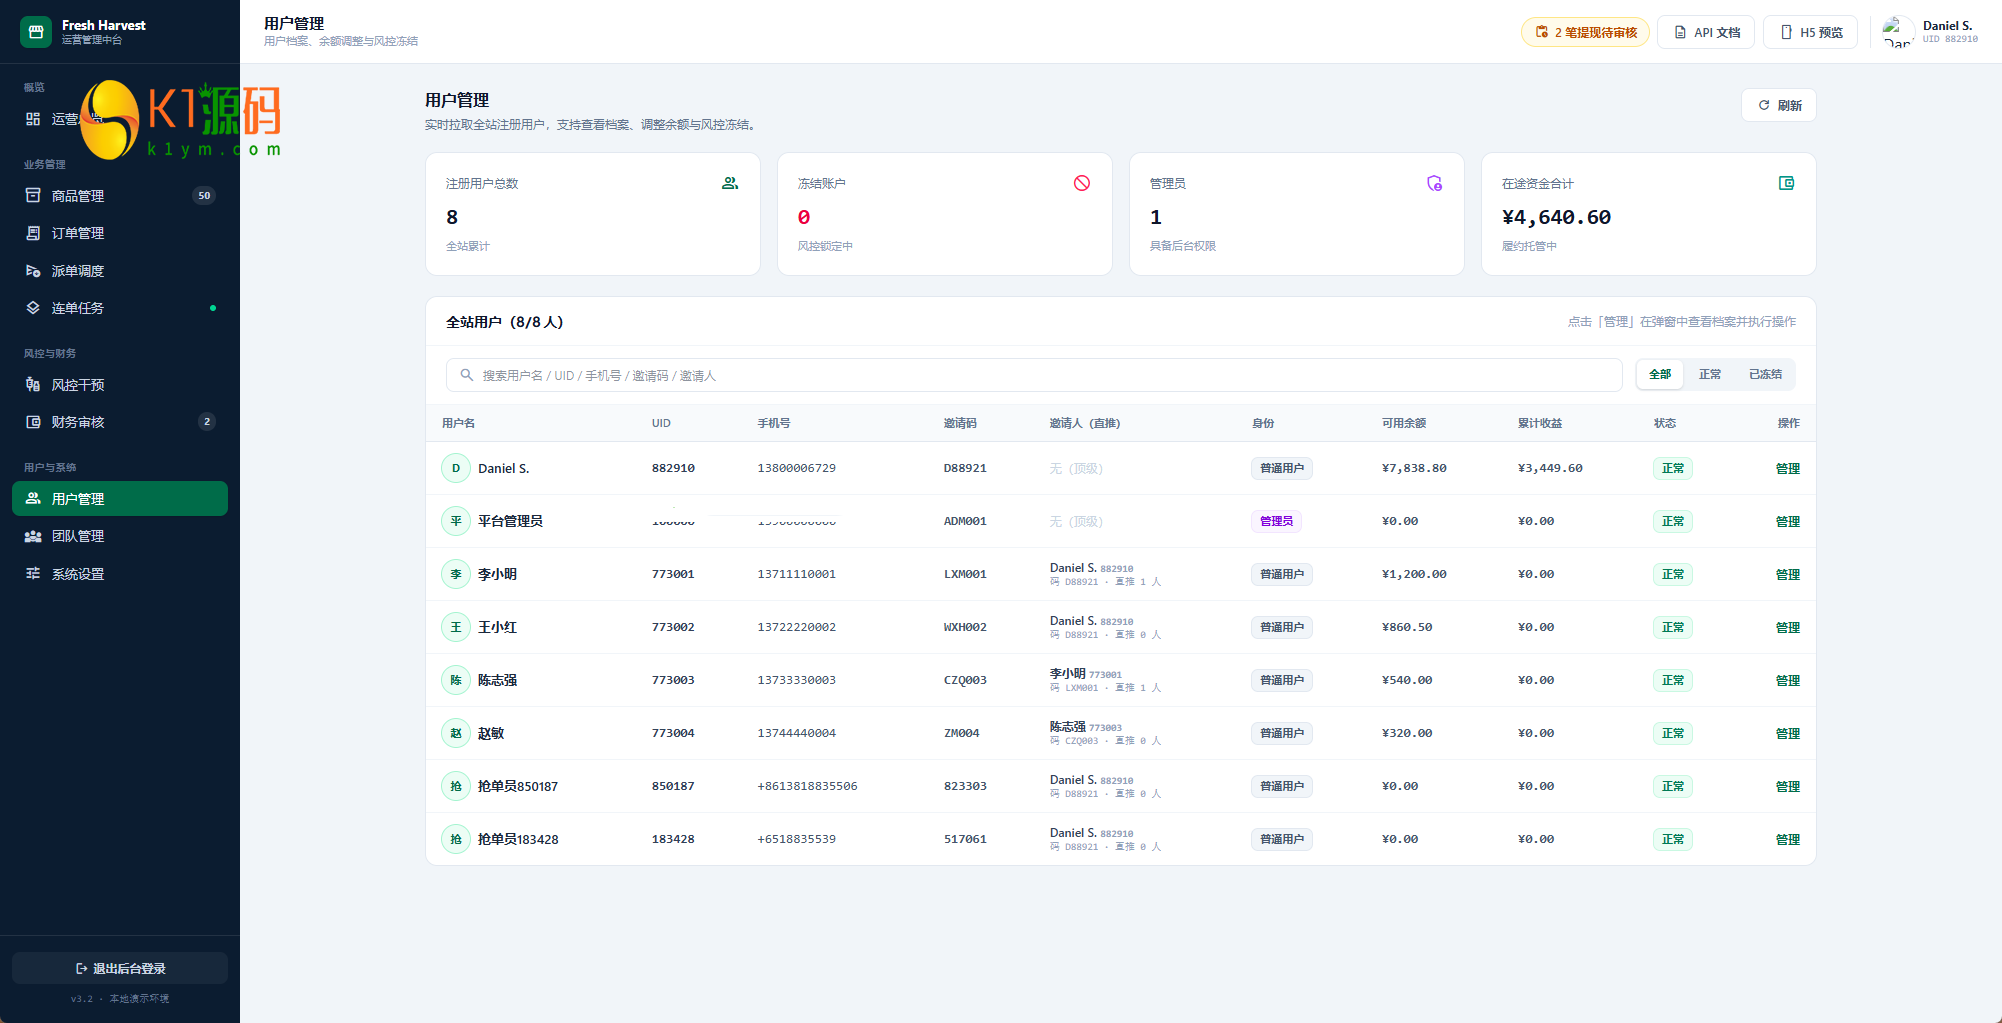2002x1023 pixels.
Task: Click 管理 for Daniel S. row
Action: coord(1787,468)
